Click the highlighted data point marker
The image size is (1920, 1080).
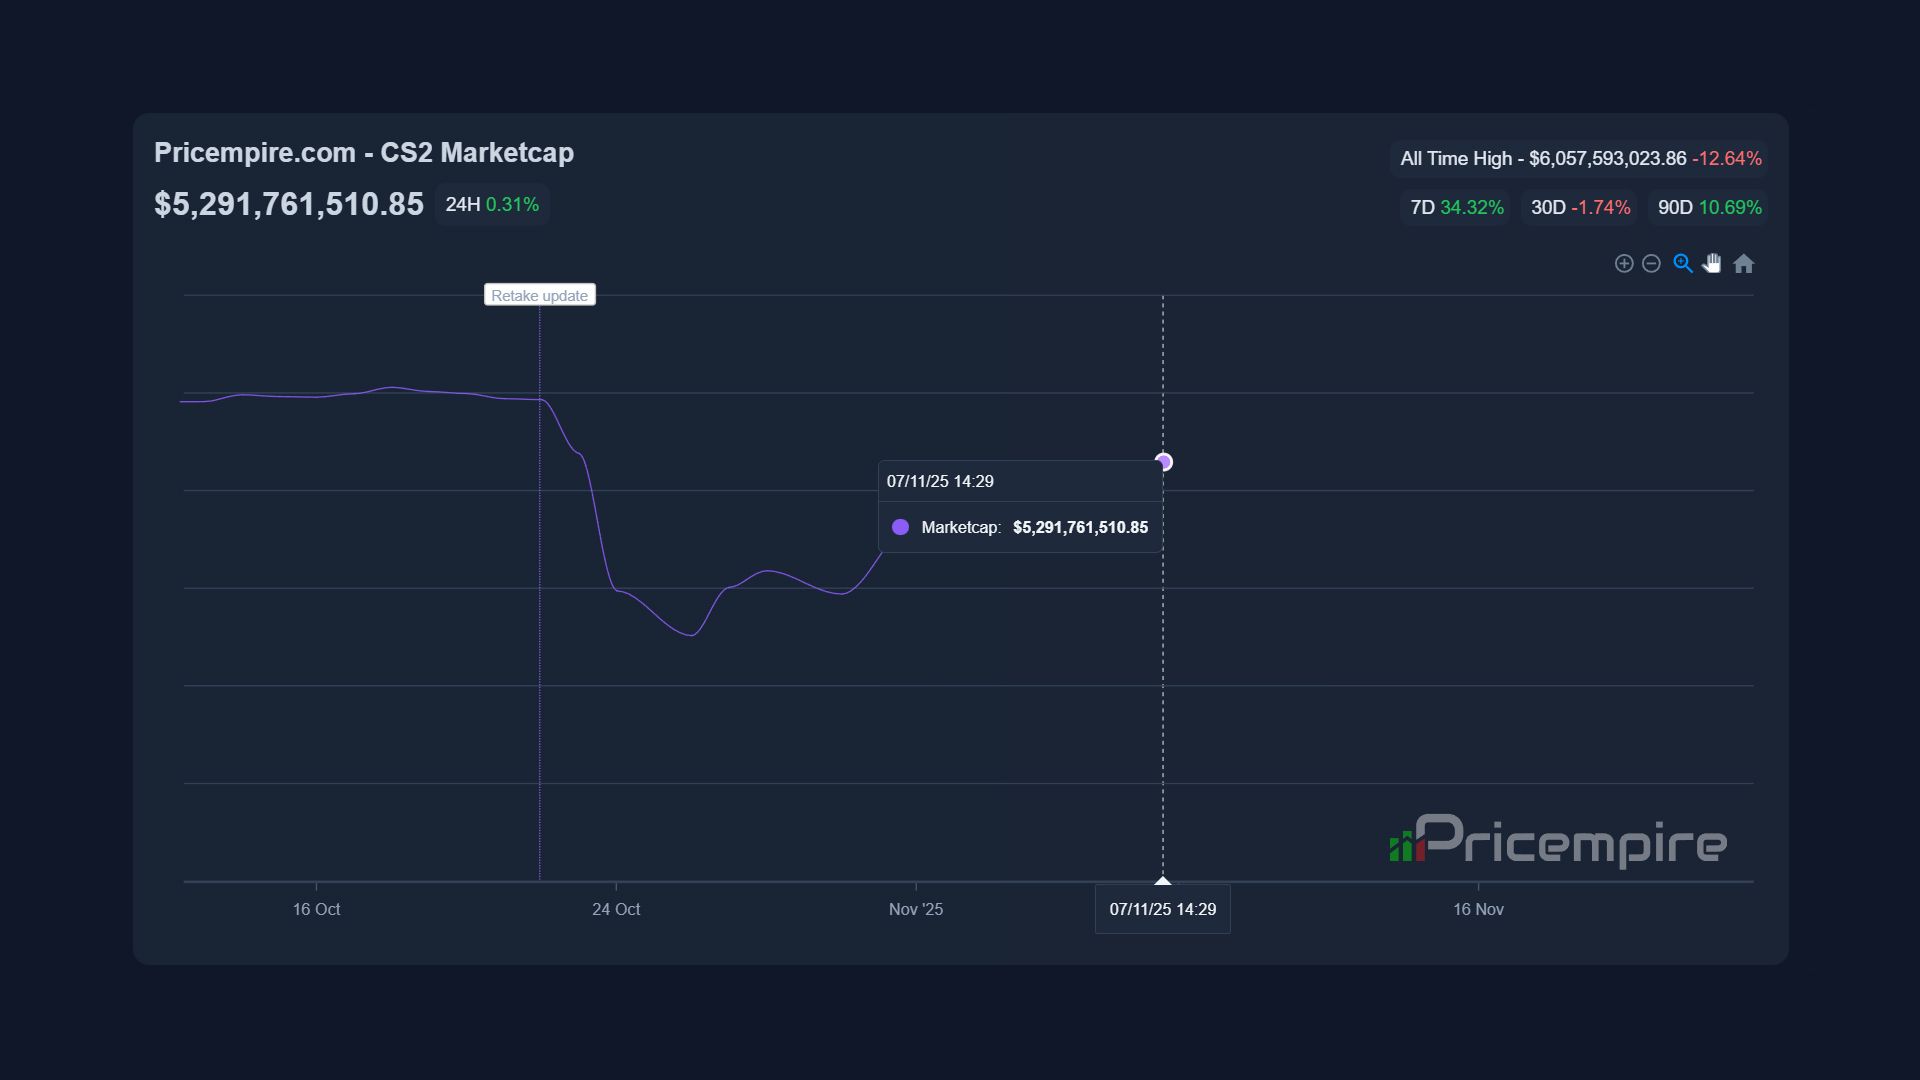tap(1163, 462)
